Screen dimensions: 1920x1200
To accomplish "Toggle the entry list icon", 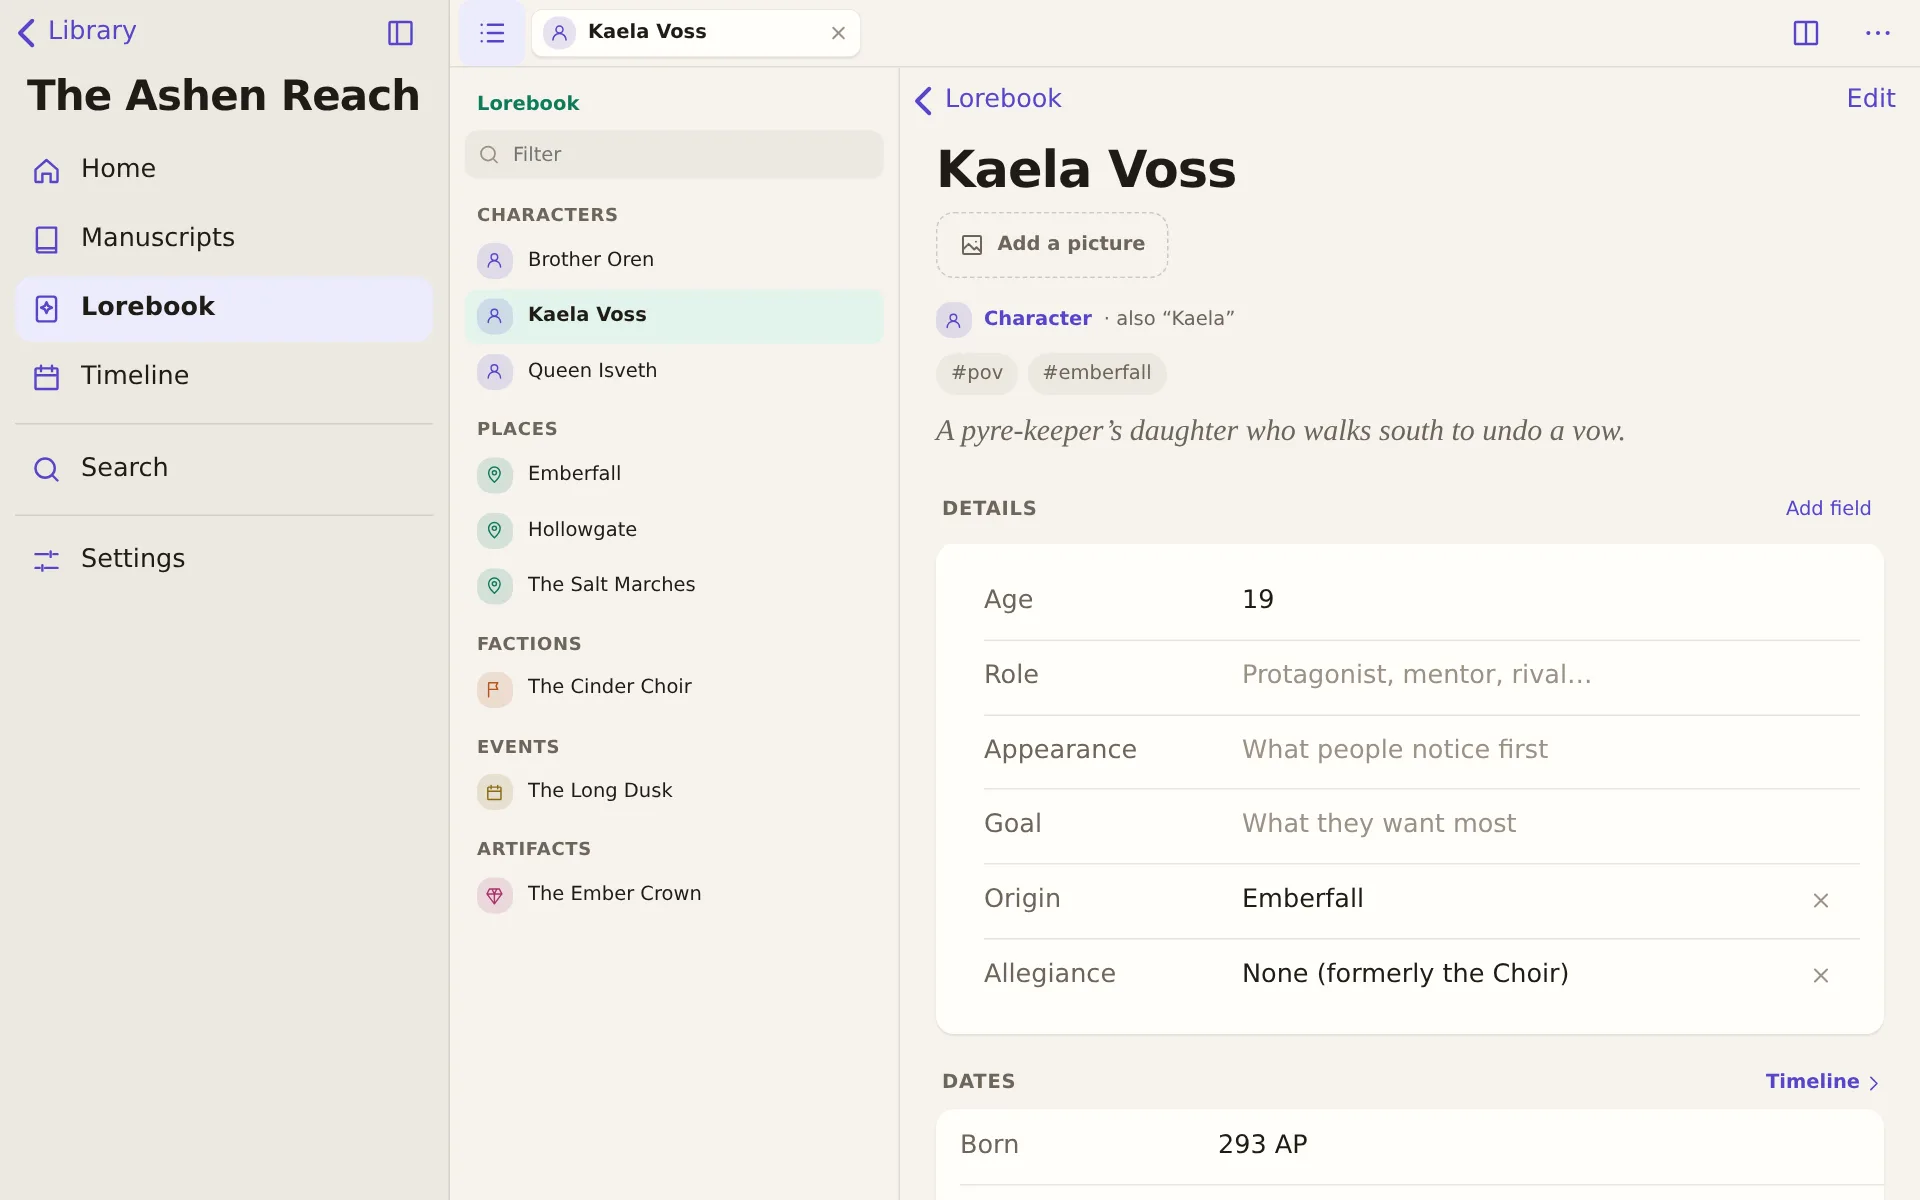I will click(x=492, y=33).
